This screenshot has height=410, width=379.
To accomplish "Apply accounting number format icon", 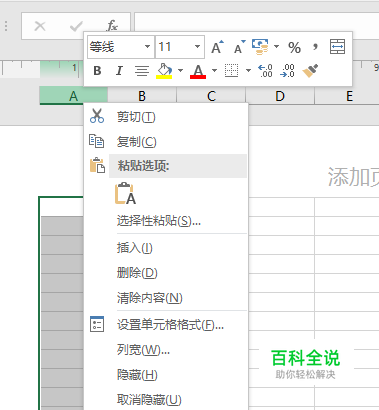I will pyautogui.click(x=260, y=47).
